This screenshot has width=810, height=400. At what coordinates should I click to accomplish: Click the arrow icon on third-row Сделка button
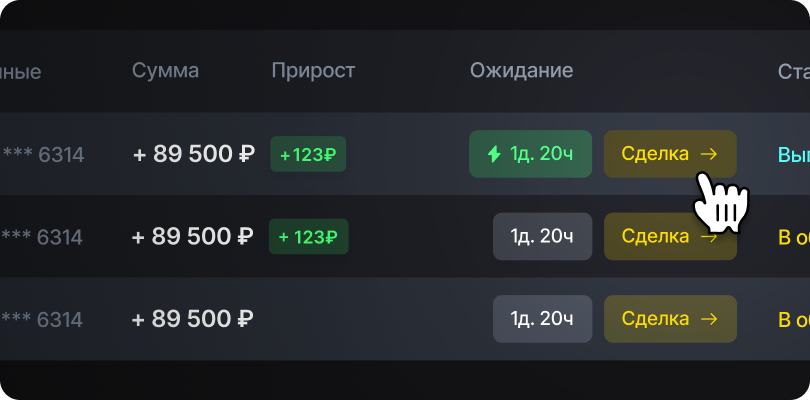(x=709, y=319)
